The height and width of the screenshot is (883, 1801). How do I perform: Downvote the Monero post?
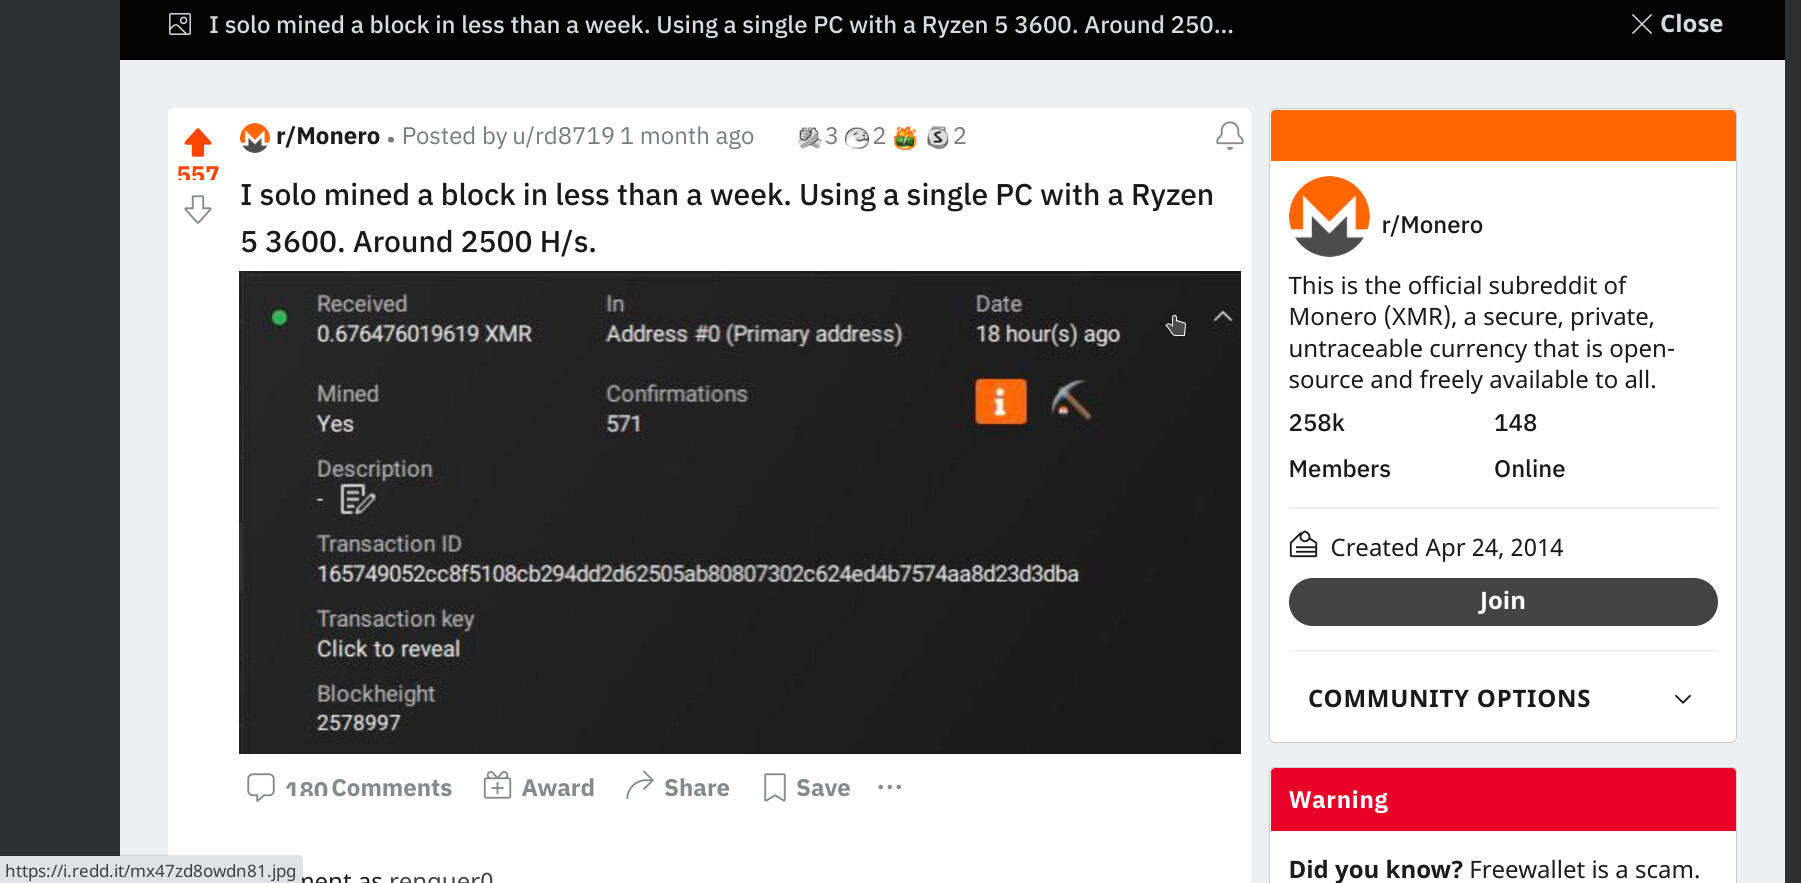pyautogui.click(x=198, y=209)
